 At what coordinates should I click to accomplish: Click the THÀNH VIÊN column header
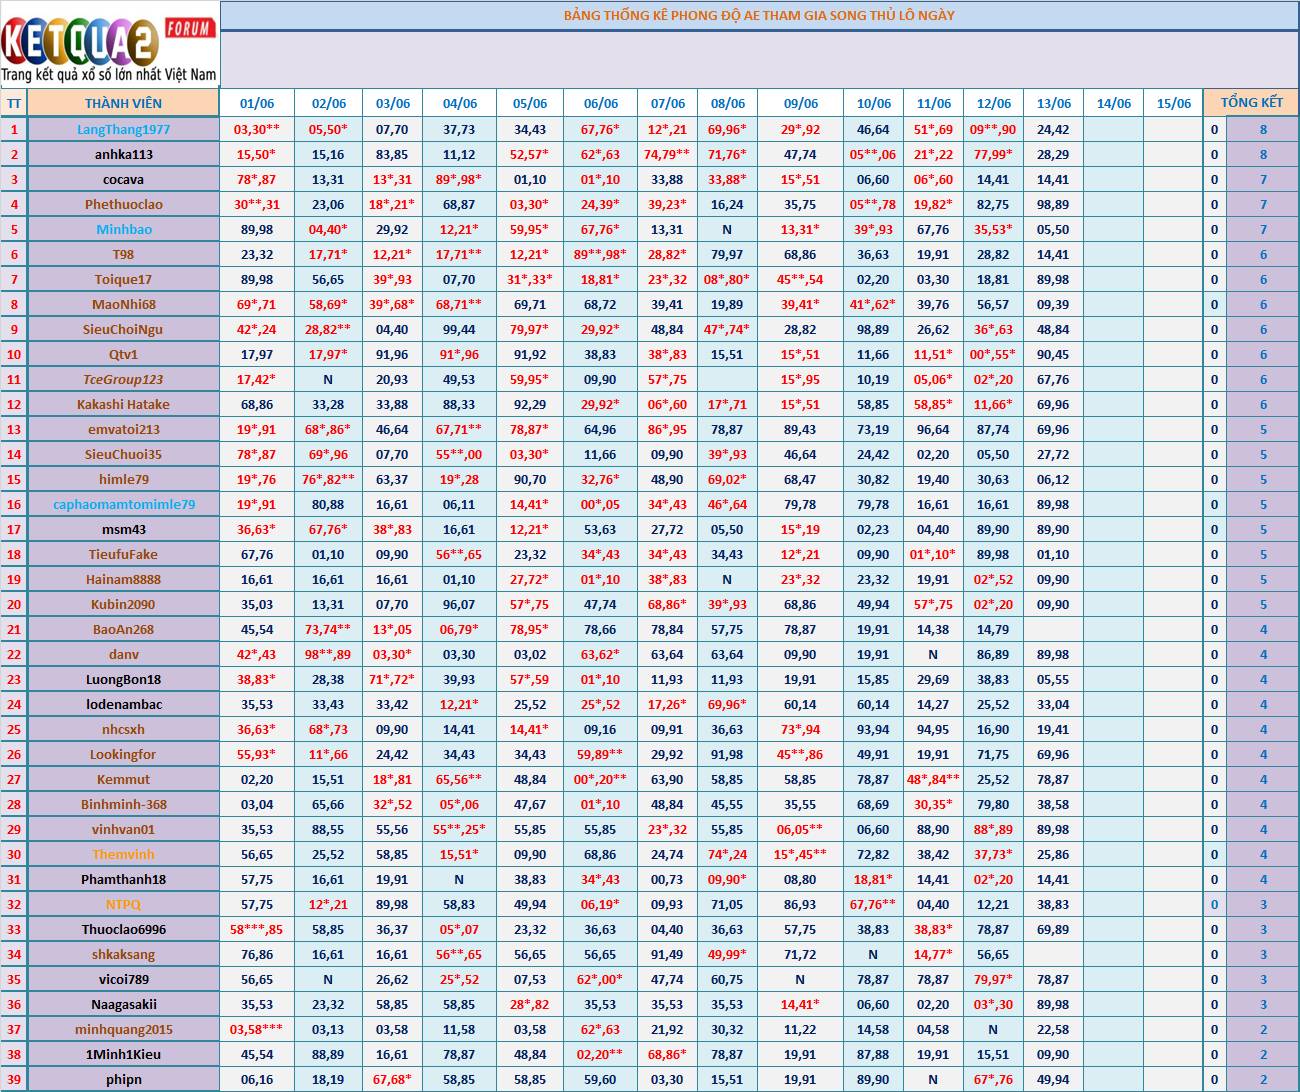pos(123,103)
